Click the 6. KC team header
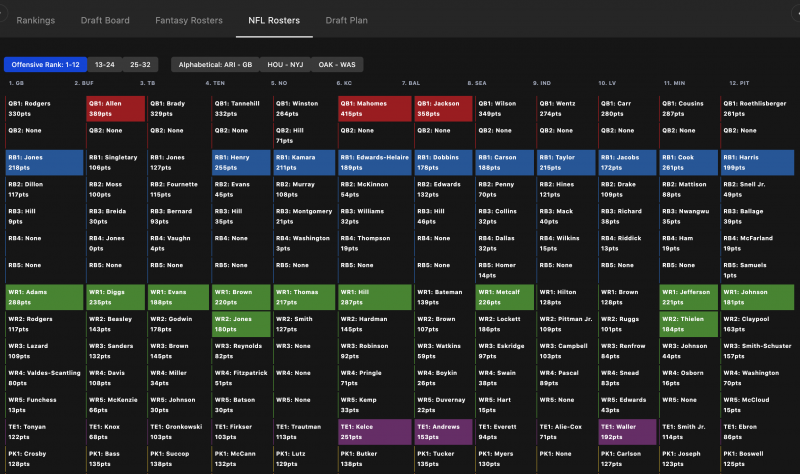Screen dimensions: 800x474 coord(344,83)
